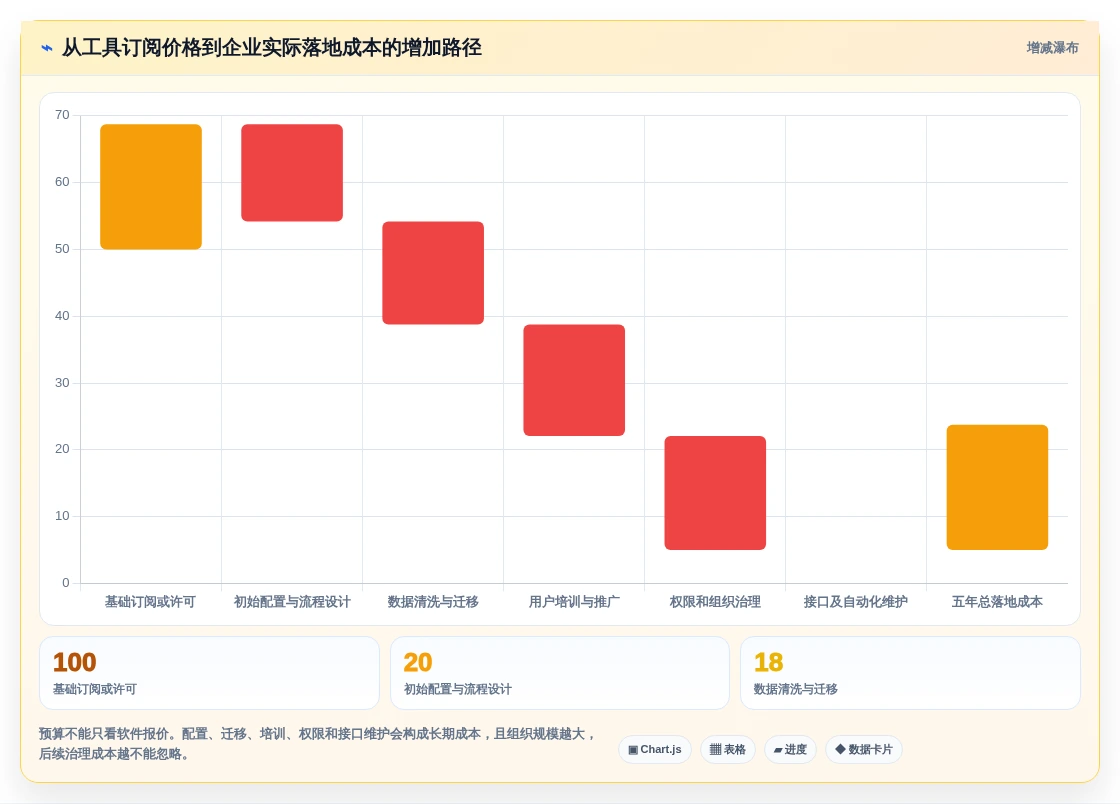The image size is (1120, 804).
Task: Click the y-axis value 40
Action: [x=62, y=316]
